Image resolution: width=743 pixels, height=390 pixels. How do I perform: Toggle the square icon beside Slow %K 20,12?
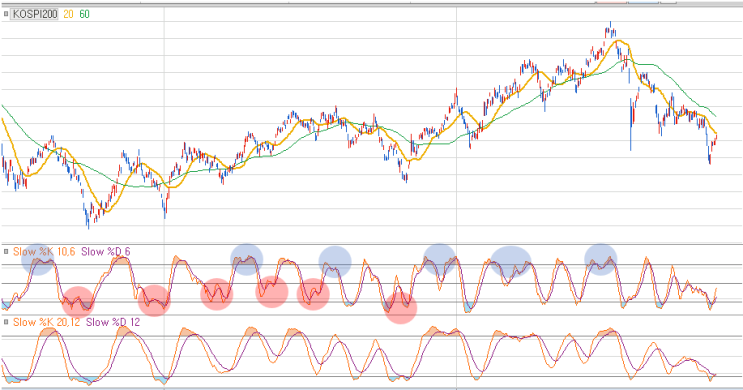(6, 322)
